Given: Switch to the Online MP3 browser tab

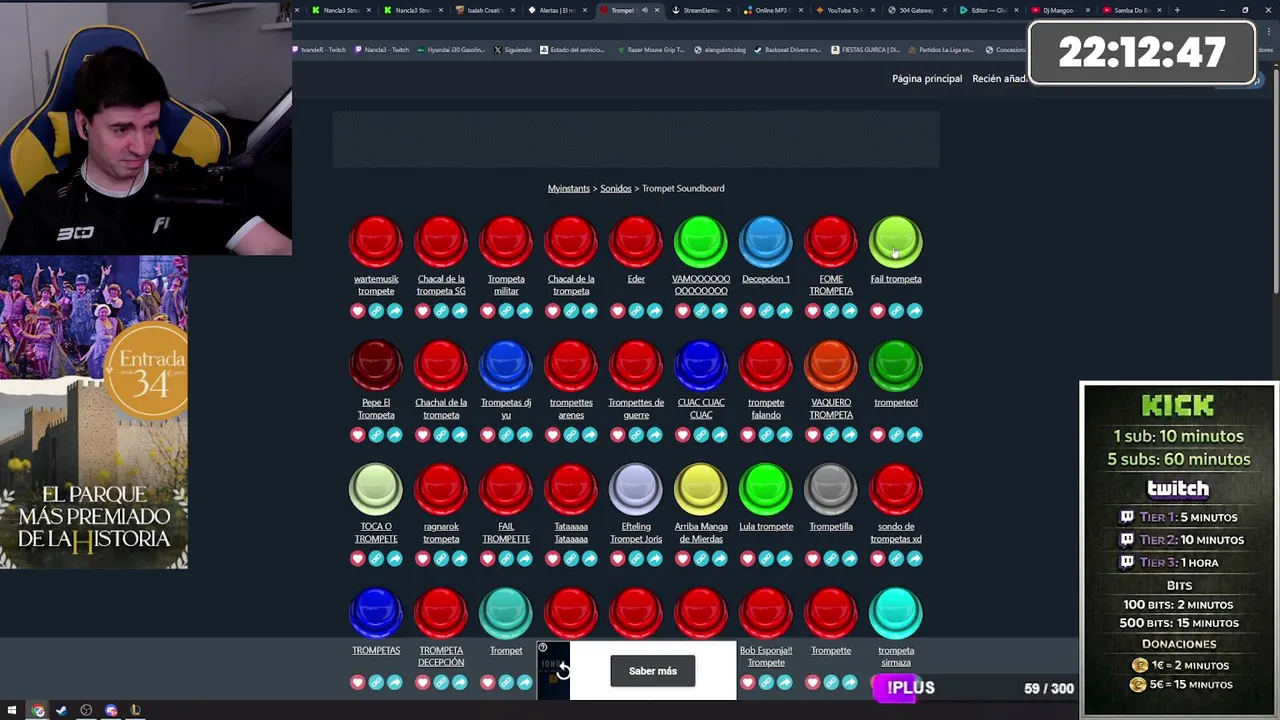Looking at the screenshot, I should point(771,10).
